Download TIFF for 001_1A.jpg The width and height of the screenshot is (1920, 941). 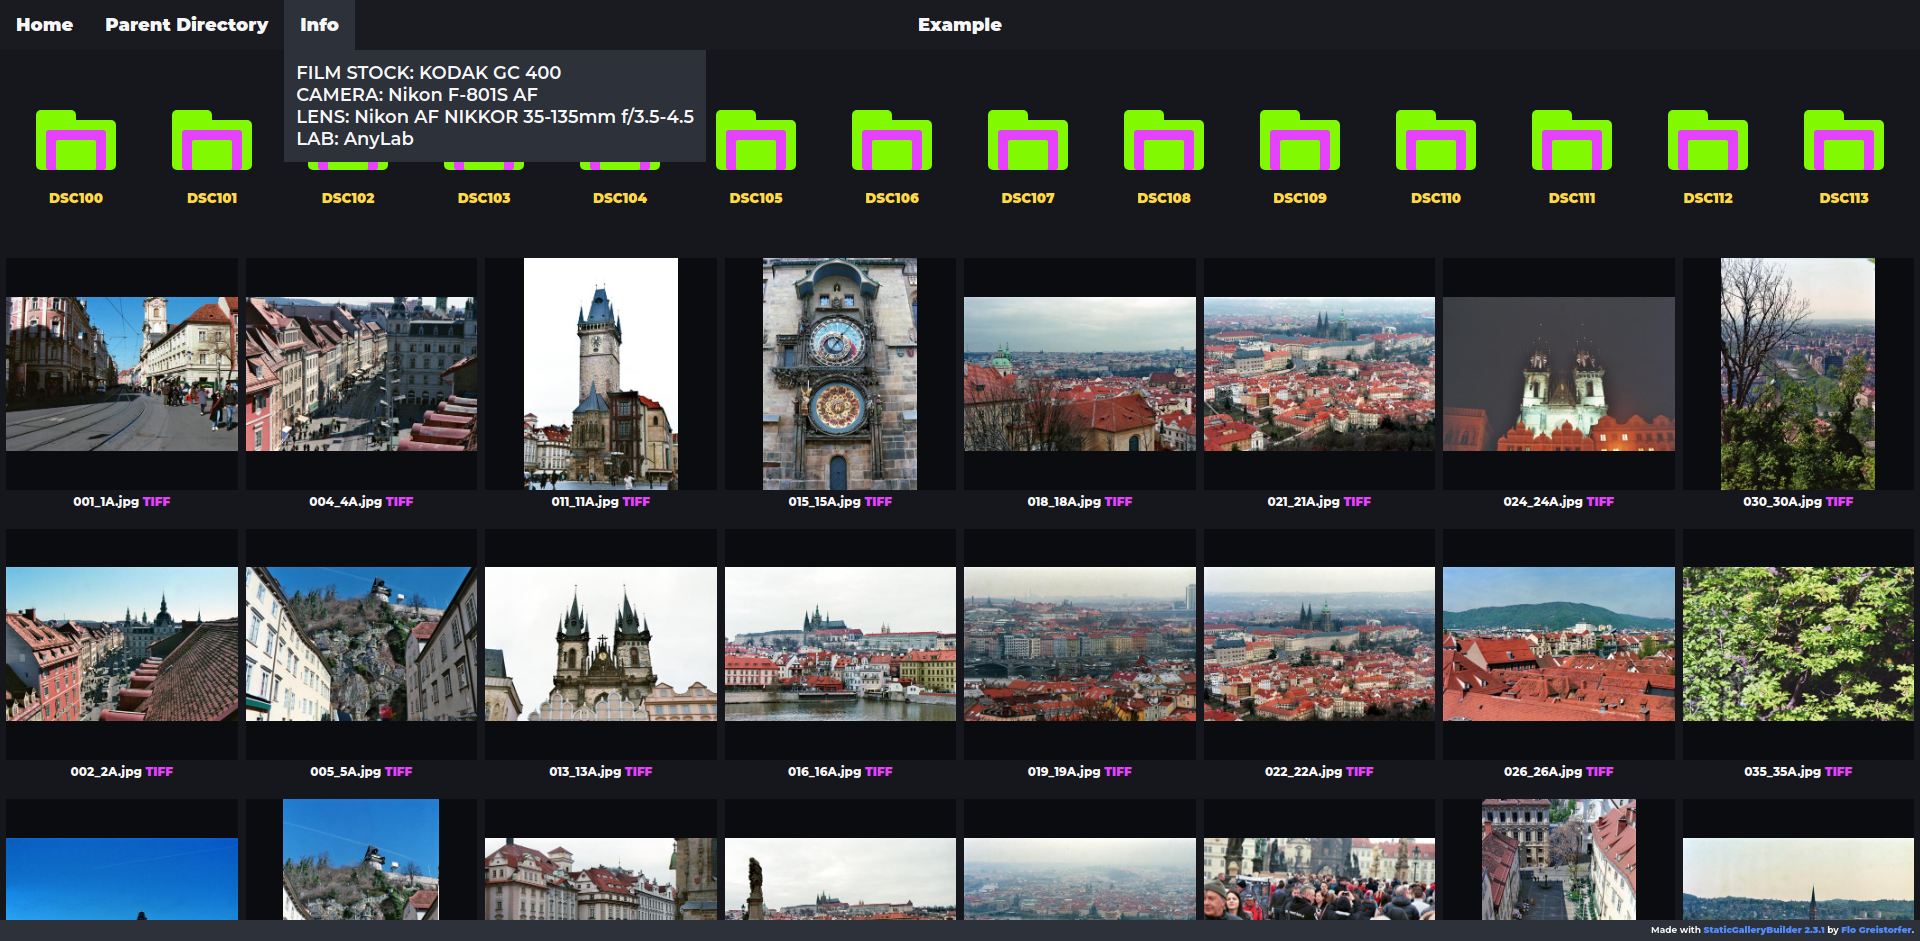[x=157, y=502]
